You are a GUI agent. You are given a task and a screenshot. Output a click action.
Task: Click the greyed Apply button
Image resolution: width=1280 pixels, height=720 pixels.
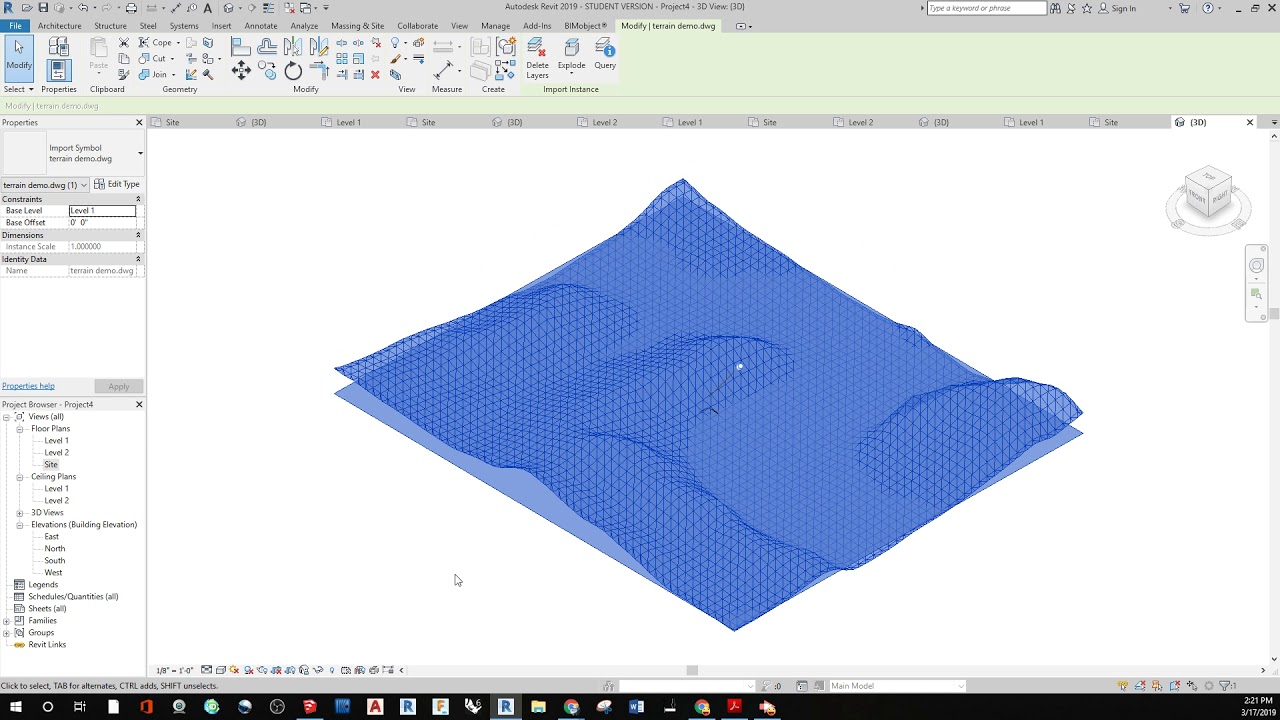[119, 387]
